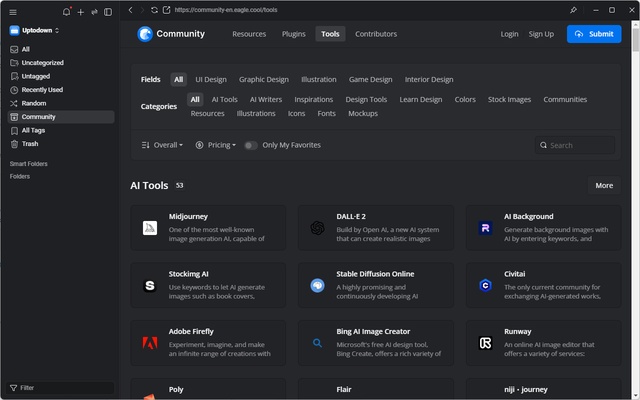
Task: Open Random in sidebar
Action: pyautogui.click(x=61, y=103)
